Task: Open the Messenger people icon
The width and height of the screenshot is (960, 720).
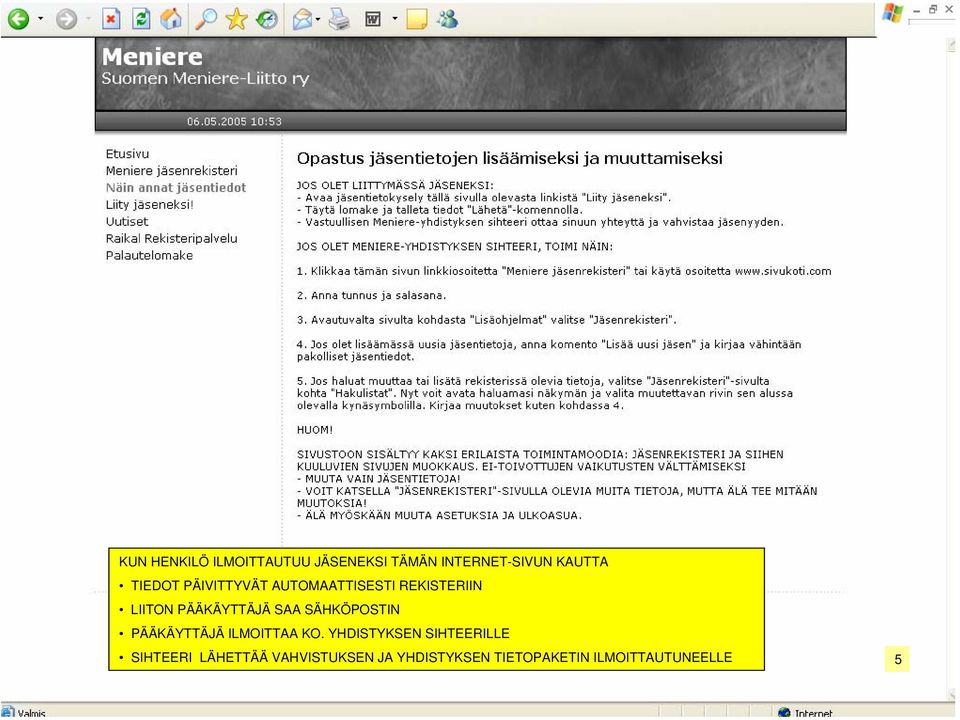Action: pyautogui.click(x=448, y=20)
